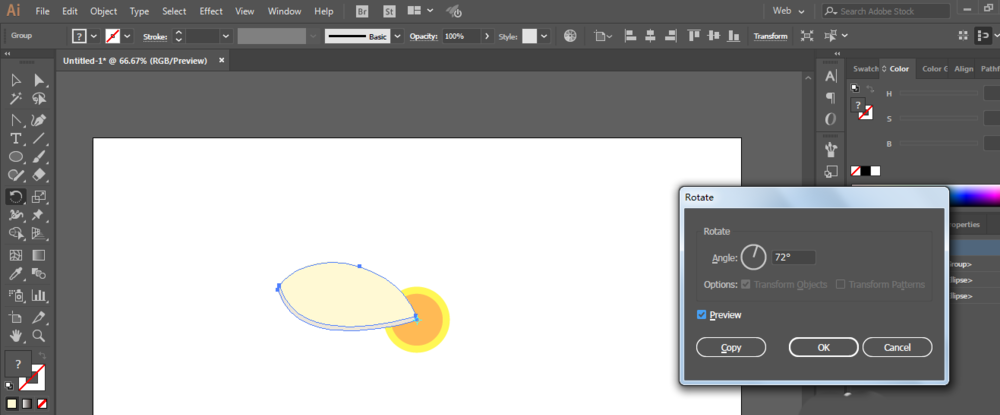Click the Isolate Selected Object icon
The width and height of the screenshot is (1000, 415).
(807, 36)
